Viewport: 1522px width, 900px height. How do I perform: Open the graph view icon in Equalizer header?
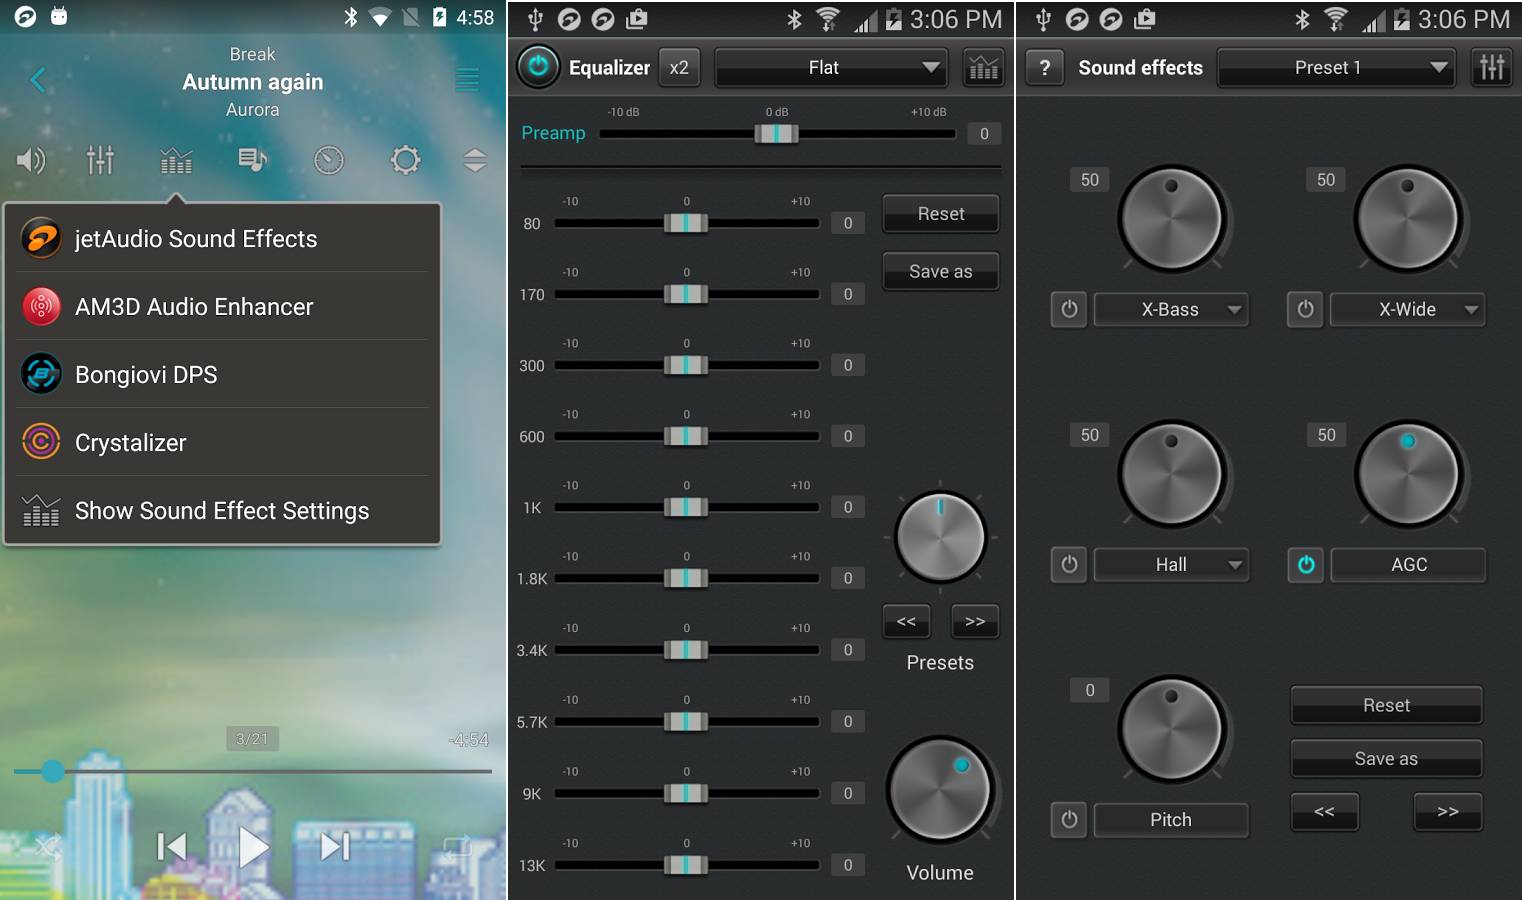(x=984, y=68)
